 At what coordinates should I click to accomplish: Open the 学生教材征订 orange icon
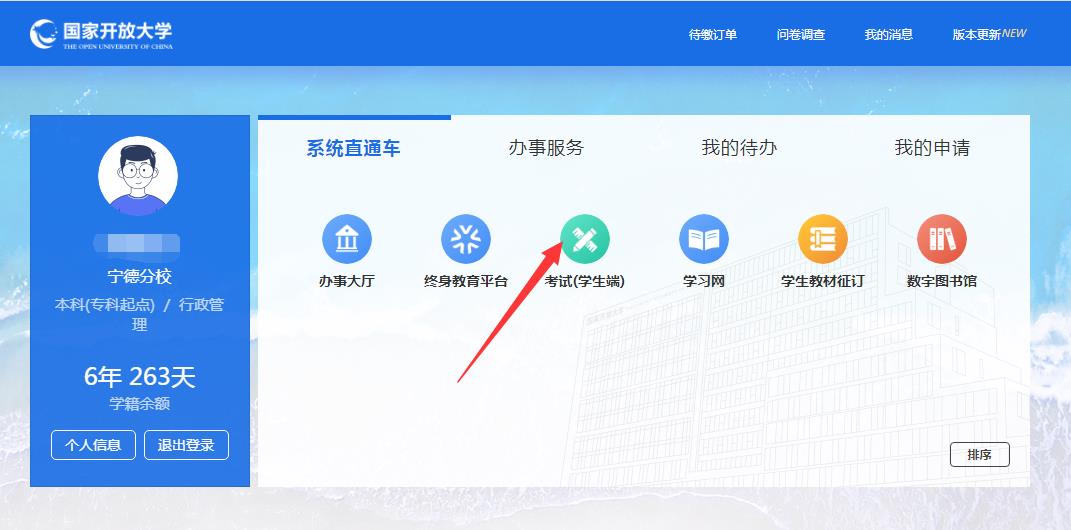[823, 239]
